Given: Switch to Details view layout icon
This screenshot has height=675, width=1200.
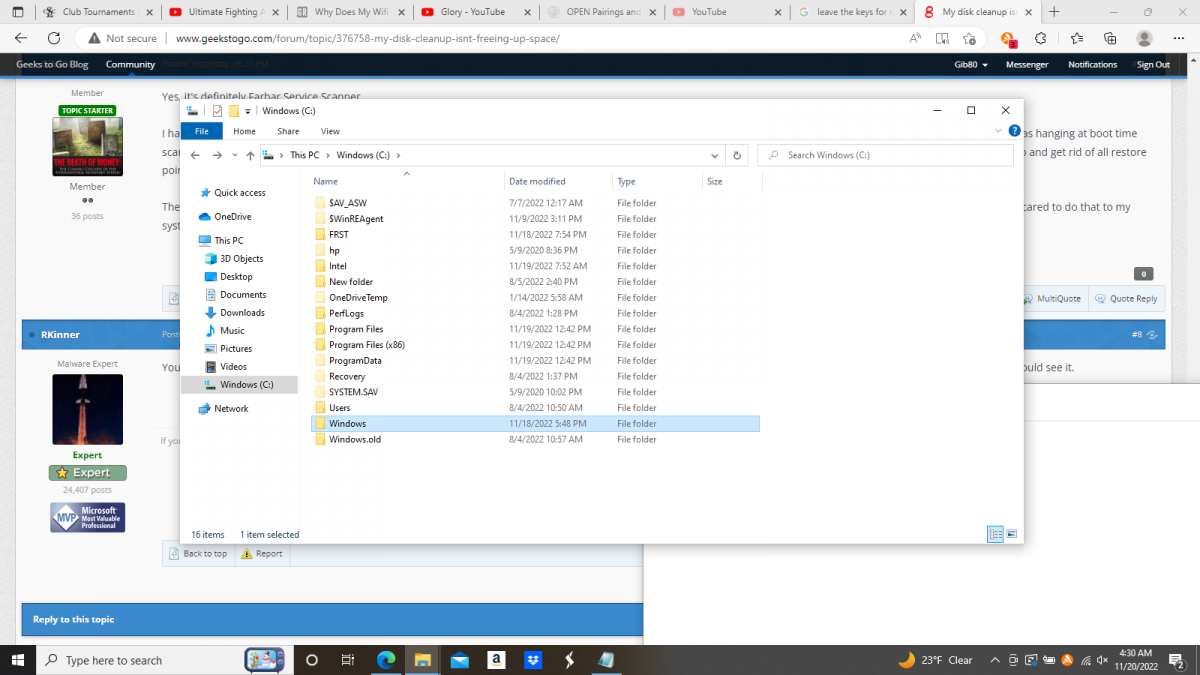Looking at the screenshot, I should [x=995, y=534].
